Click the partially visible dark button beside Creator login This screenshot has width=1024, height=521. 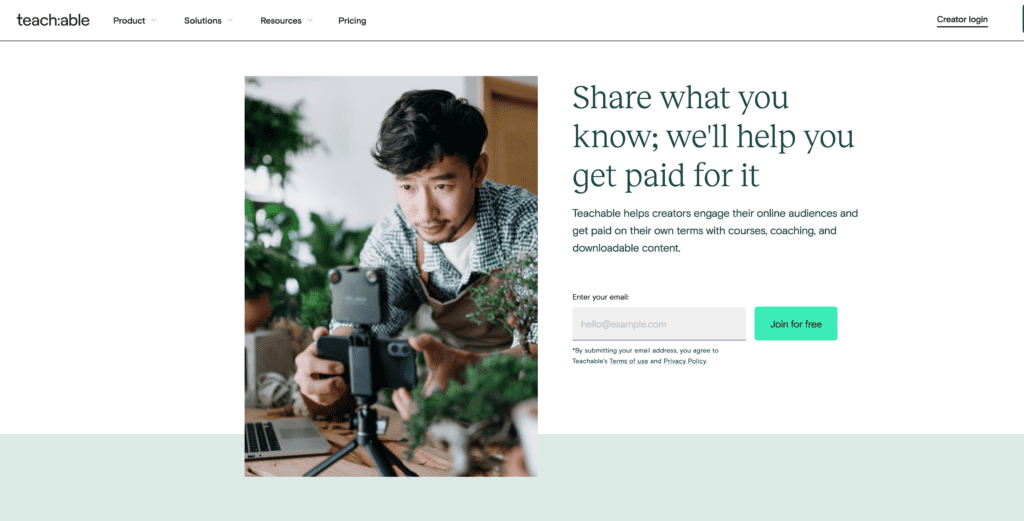coord(1022,20)
